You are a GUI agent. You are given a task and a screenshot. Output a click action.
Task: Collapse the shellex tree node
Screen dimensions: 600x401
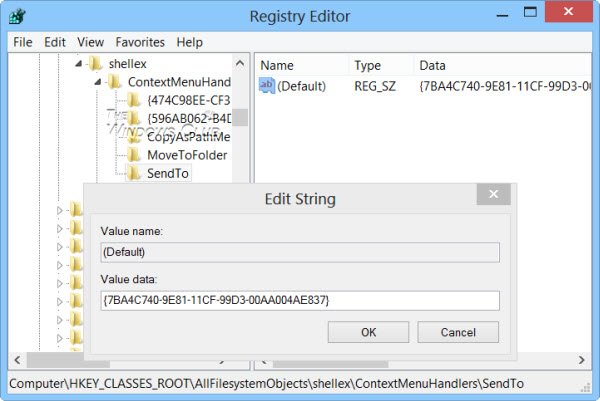(x=79, y=63)
